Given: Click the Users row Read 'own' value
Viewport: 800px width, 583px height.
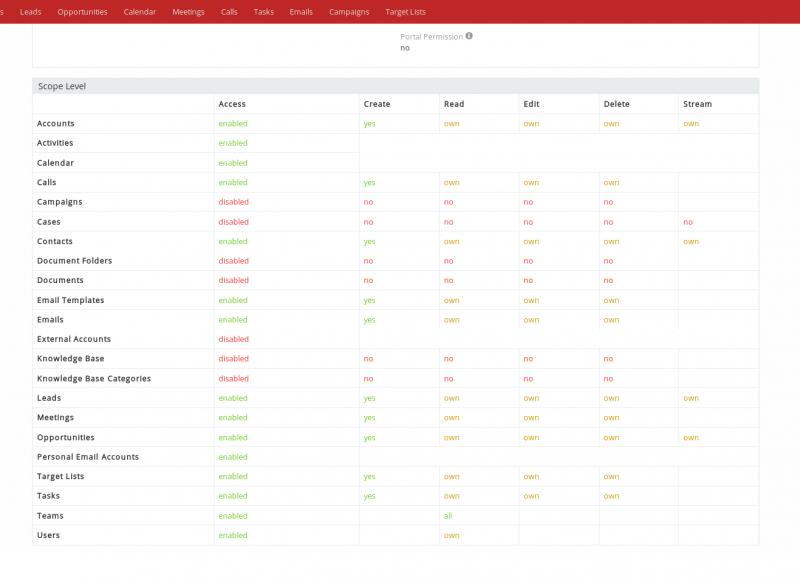Looking at the screenshot, I should pos(451,535).
